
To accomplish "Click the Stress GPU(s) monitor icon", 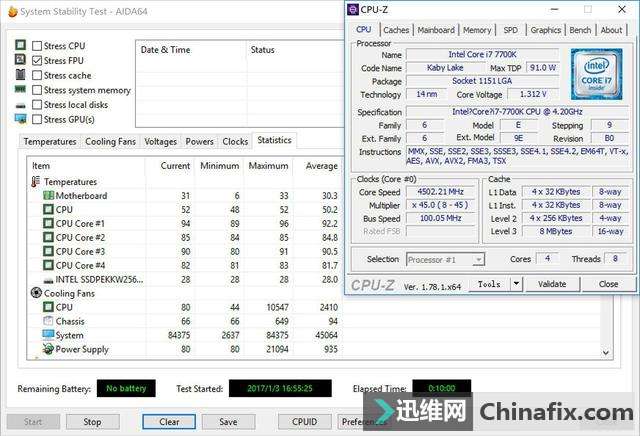I will [20, 119].
